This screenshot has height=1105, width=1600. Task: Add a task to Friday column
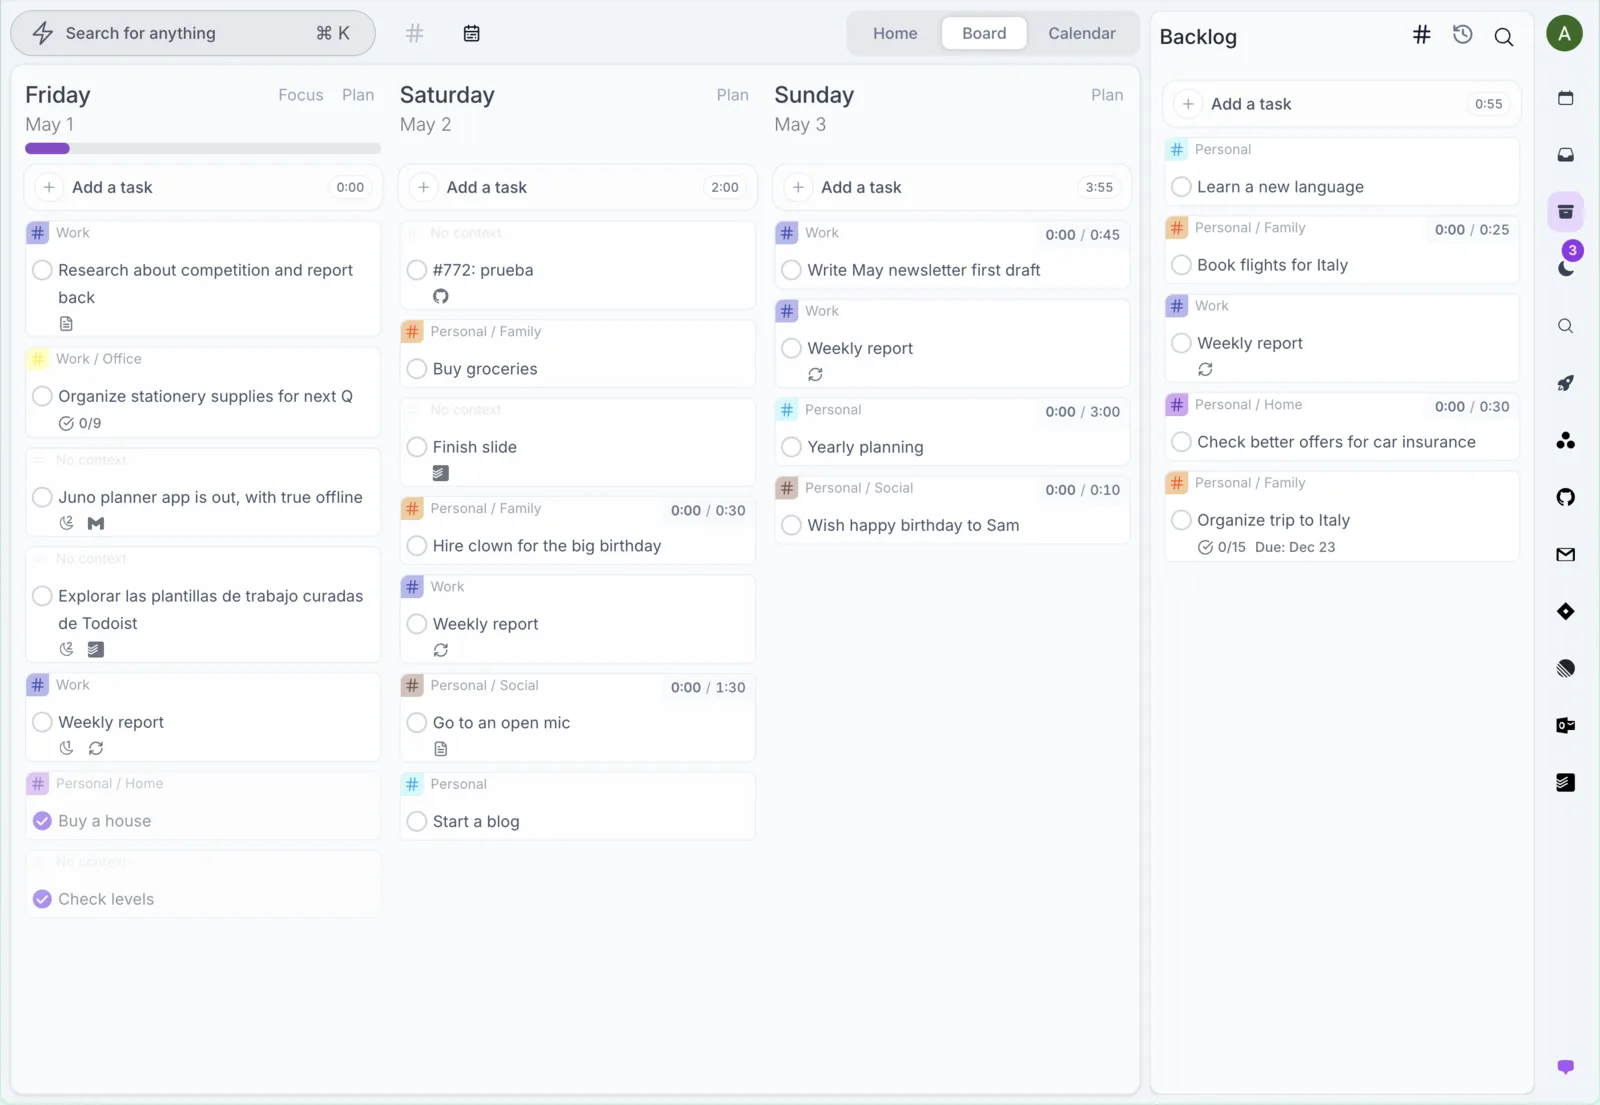coord(203,187)
